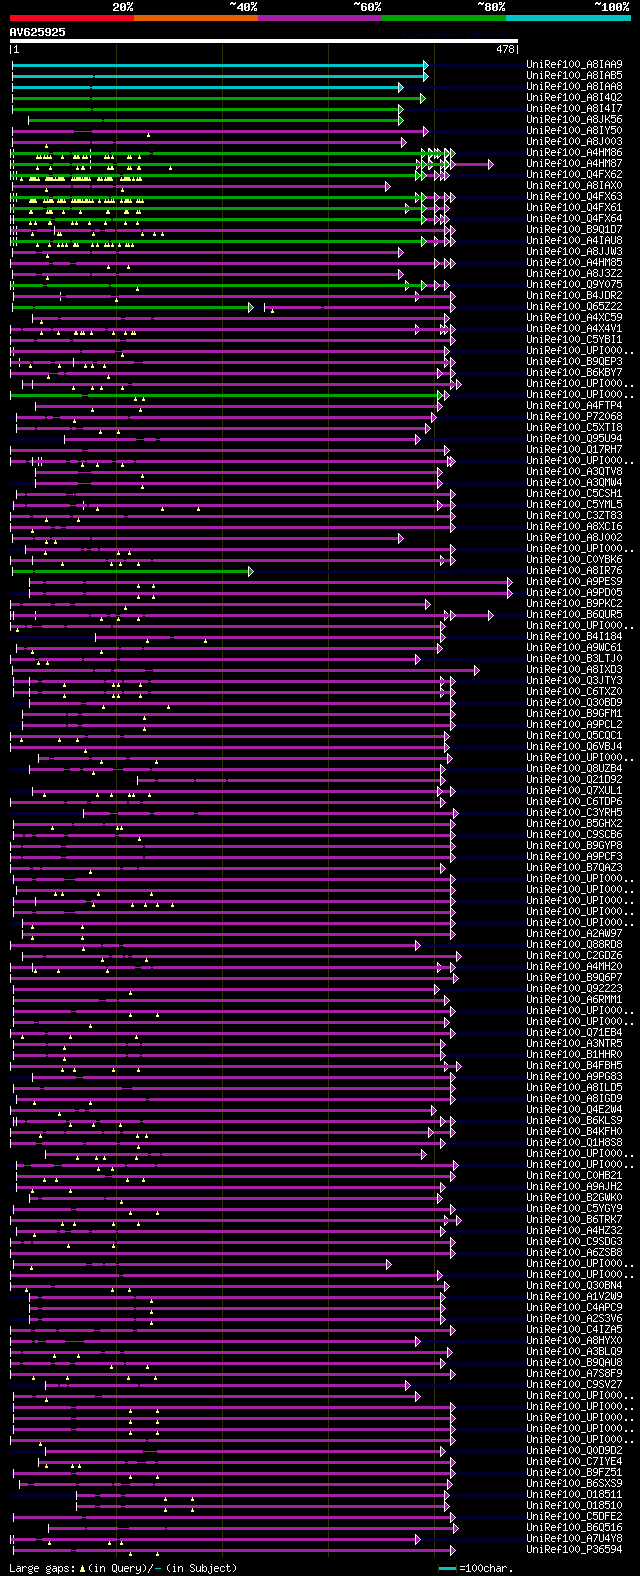The height and width of the screenshot is (1576, 640).
Task: Click UniRef100_C3YRH5 label
Action: [x=574, y=812]
